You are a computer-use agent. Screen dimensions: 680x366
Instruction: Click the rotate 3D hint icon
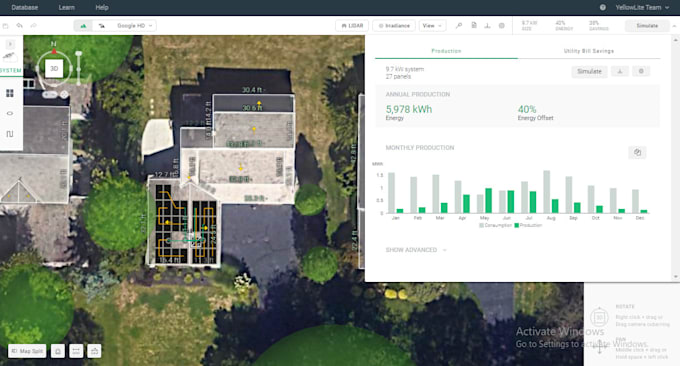(x=599, y=317)
